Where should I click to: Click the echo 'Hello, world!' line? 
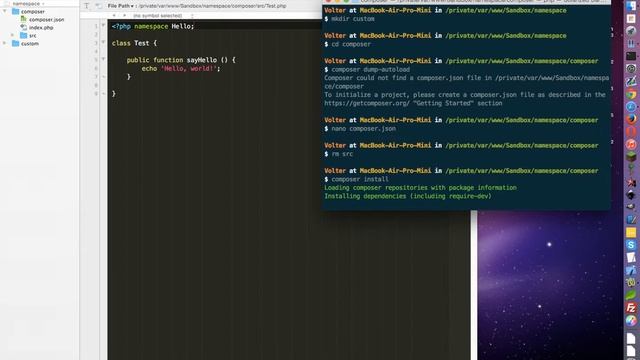(x=181, y=69)
